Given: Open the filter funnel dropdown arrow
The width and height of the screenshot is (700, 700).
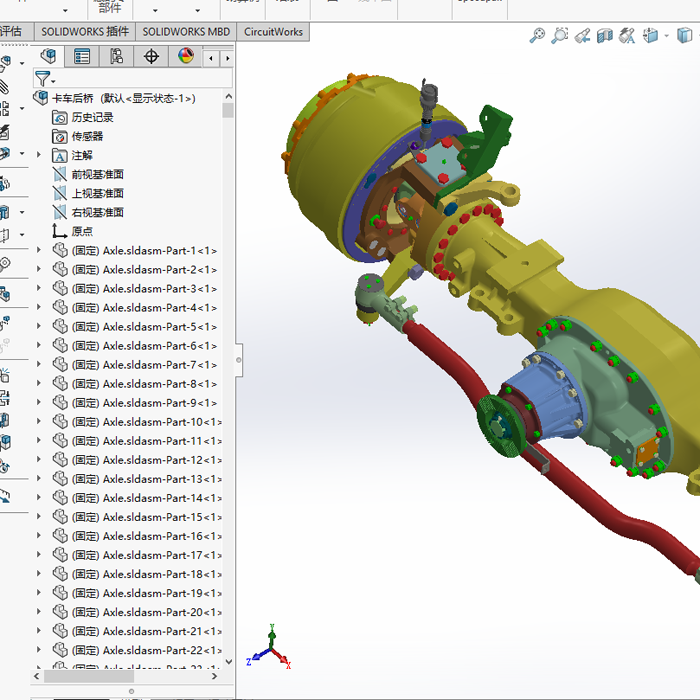Looking at the screenshot, I should pyautogui.click(x=53, y=82).
